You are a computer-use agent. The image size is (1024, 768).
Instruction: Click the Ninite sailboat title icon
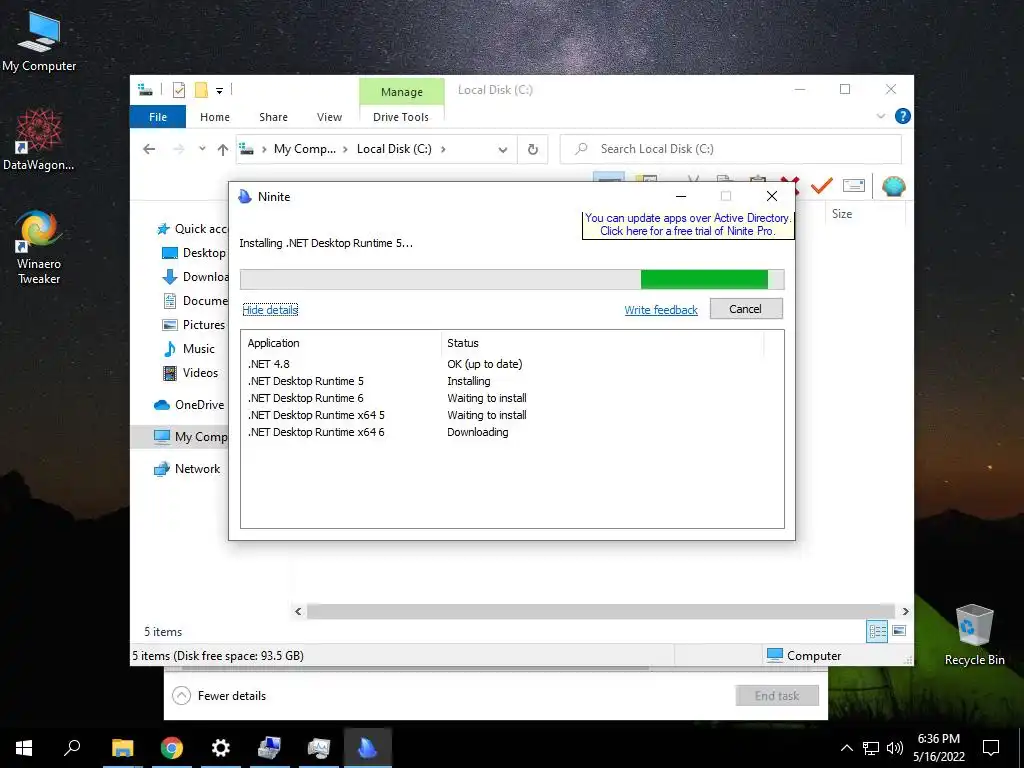pyautogui.click(x=245, y=197)
